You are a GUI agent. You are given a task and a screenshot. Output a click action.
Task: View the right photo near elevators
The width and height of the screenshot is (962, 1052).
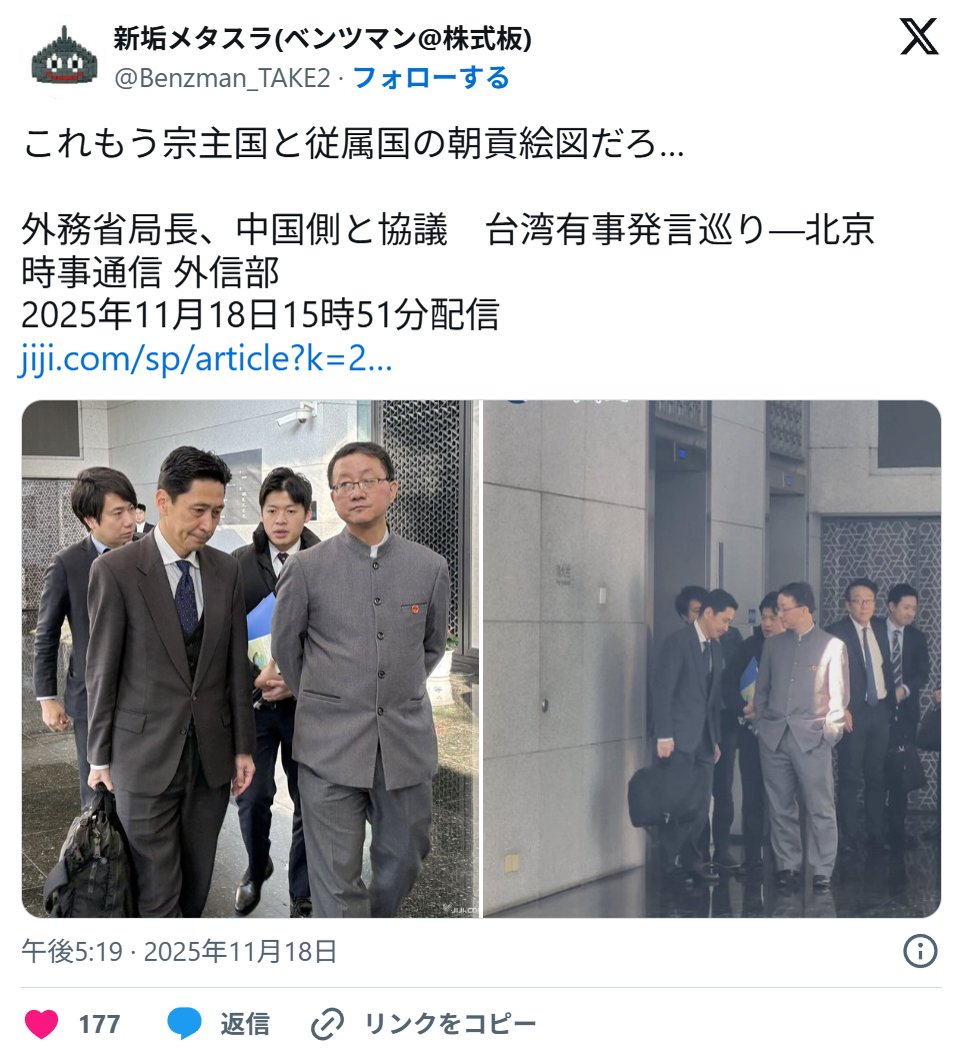[712, 659]
